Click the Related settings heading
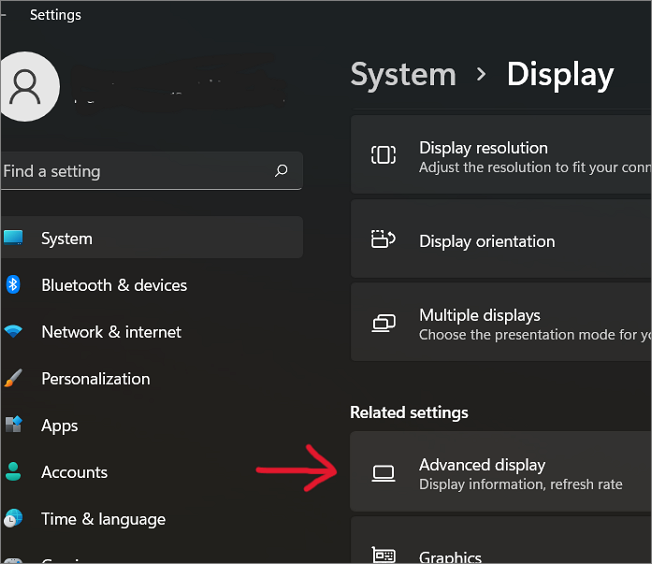Screen dimensions: 652x564 point(409,412)
